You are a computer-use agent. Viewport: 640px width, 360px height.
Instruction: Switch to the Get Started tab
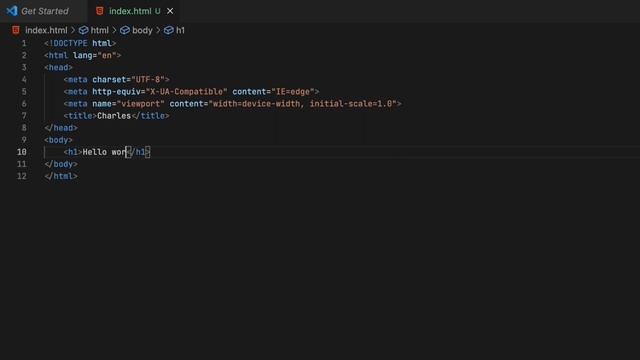[44, 11]
